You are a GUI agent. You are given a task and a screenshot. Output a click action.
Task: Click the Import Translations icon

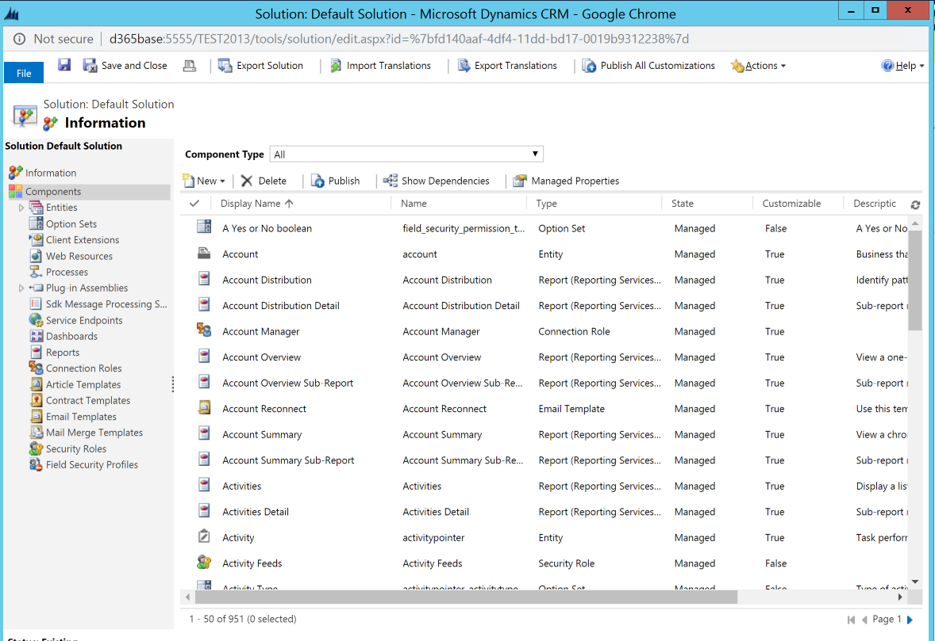pyautogui.click(x=336, y=66)
